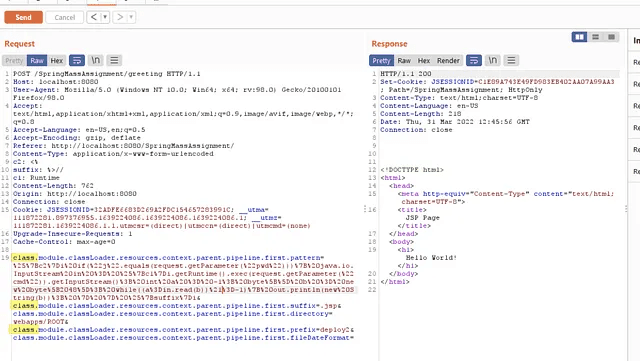
Task: Click the Referer header line
Action: pos(124,146)
